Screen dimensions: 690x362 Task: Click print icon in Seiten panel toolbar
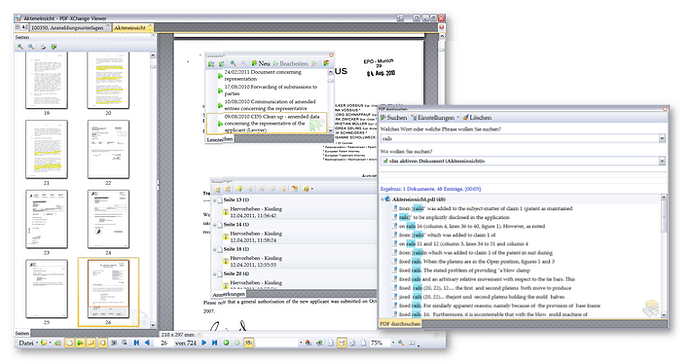(x=43, y=47)
